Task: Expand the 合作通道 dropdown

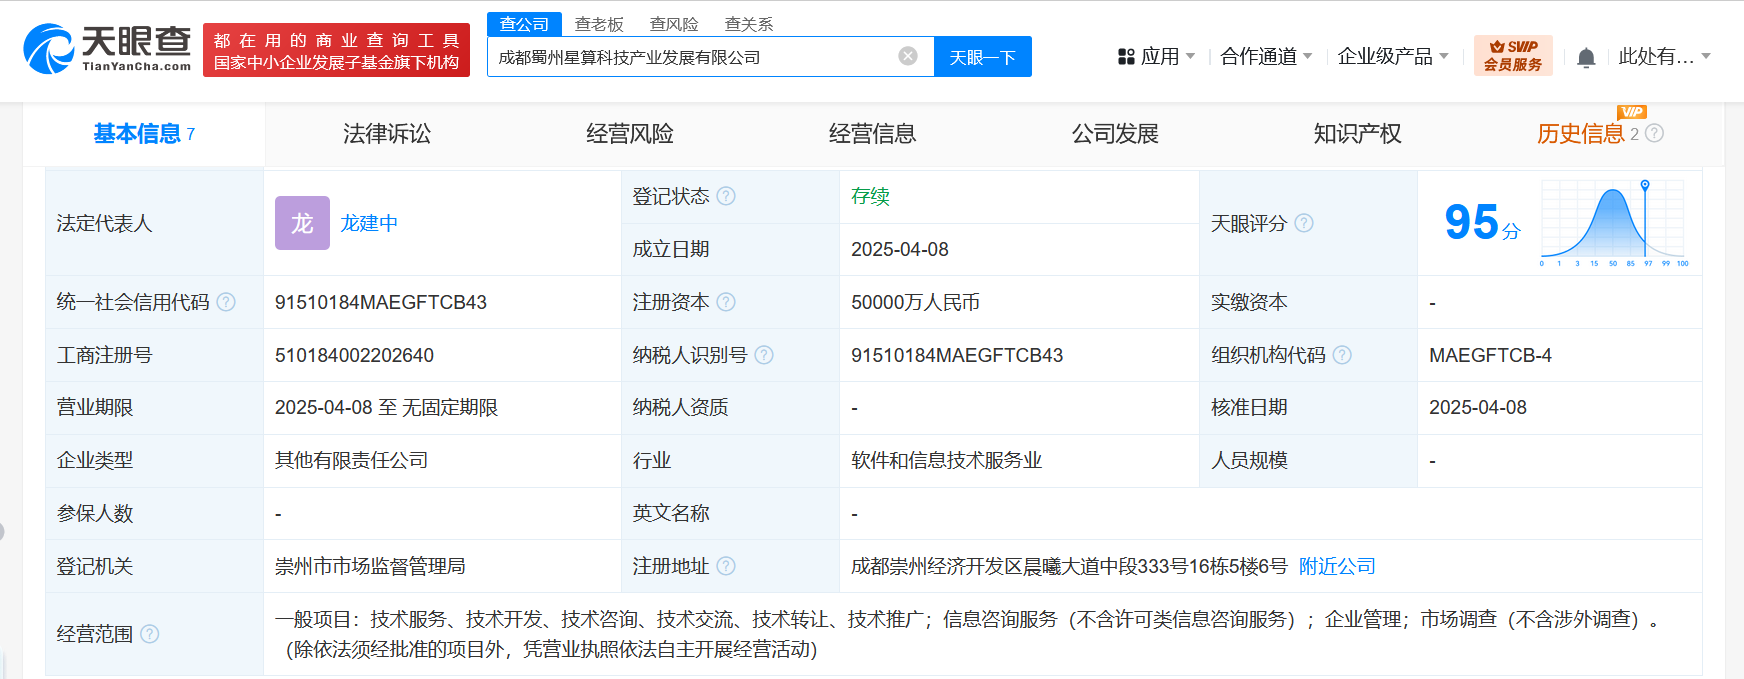Action: coord(1265,57)
